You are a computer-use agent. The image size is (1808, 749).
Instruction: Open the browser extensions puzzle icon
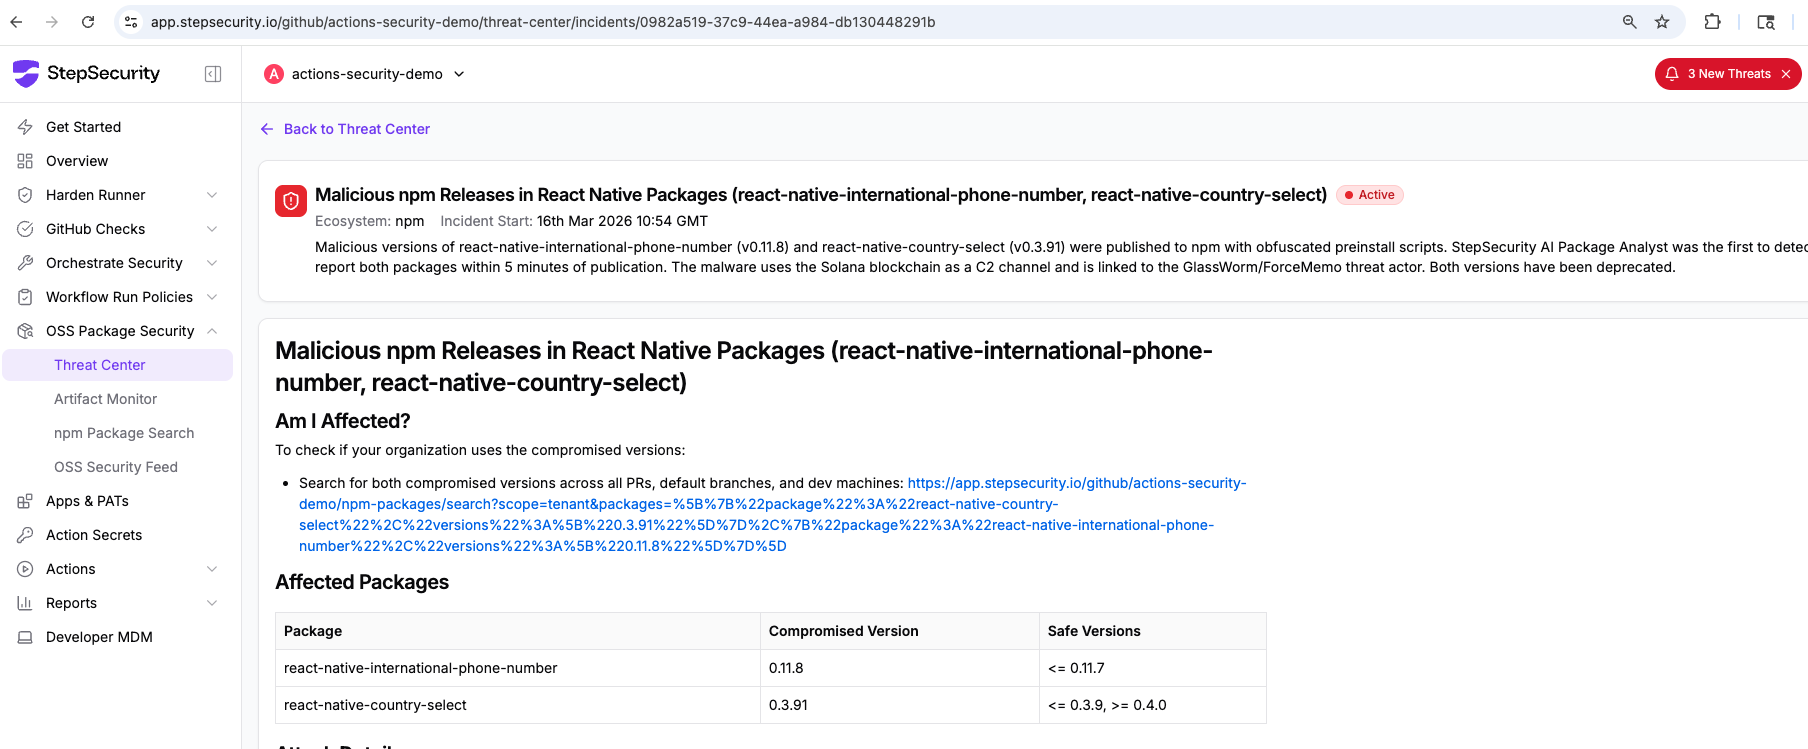click(x=1712, y=22)
